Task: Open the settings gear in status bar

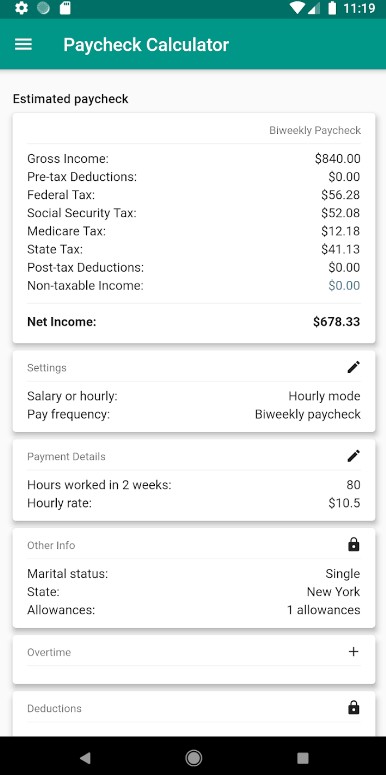Action: (21, 8)
